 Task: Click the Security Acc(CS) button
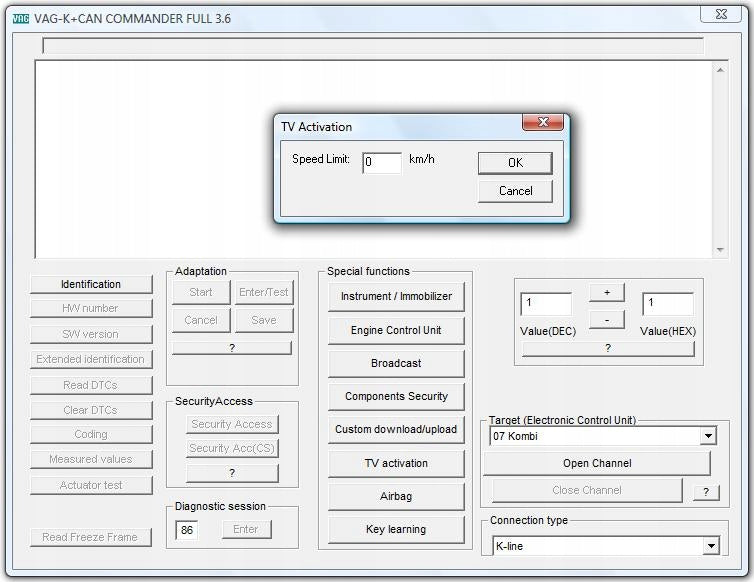coord(232,448)
